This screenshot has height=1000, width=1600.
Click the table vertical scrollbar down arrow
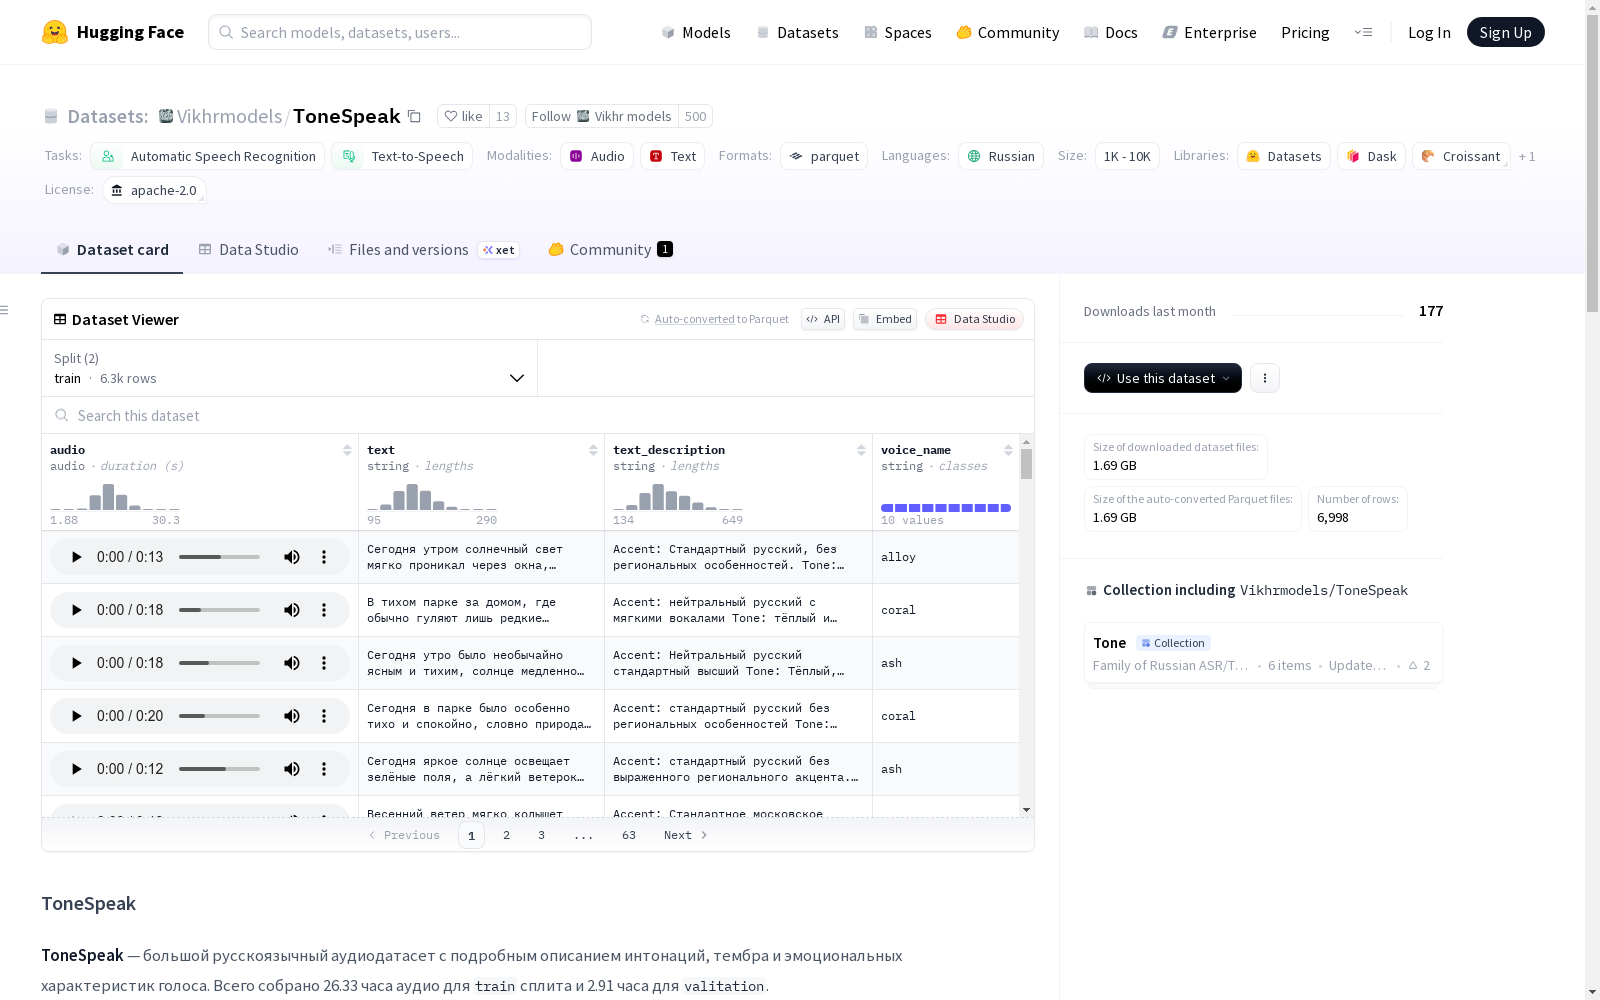coord(1026,810)
